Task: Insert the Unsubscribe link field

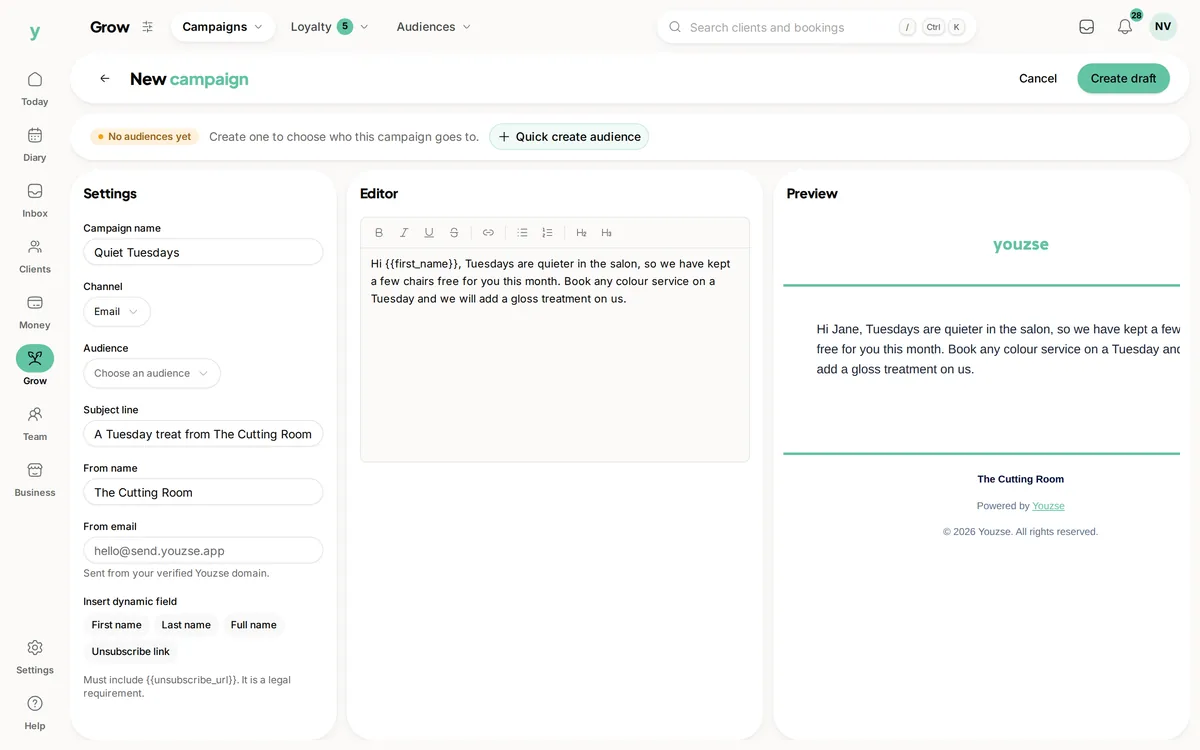Action: tap(131, 651)
